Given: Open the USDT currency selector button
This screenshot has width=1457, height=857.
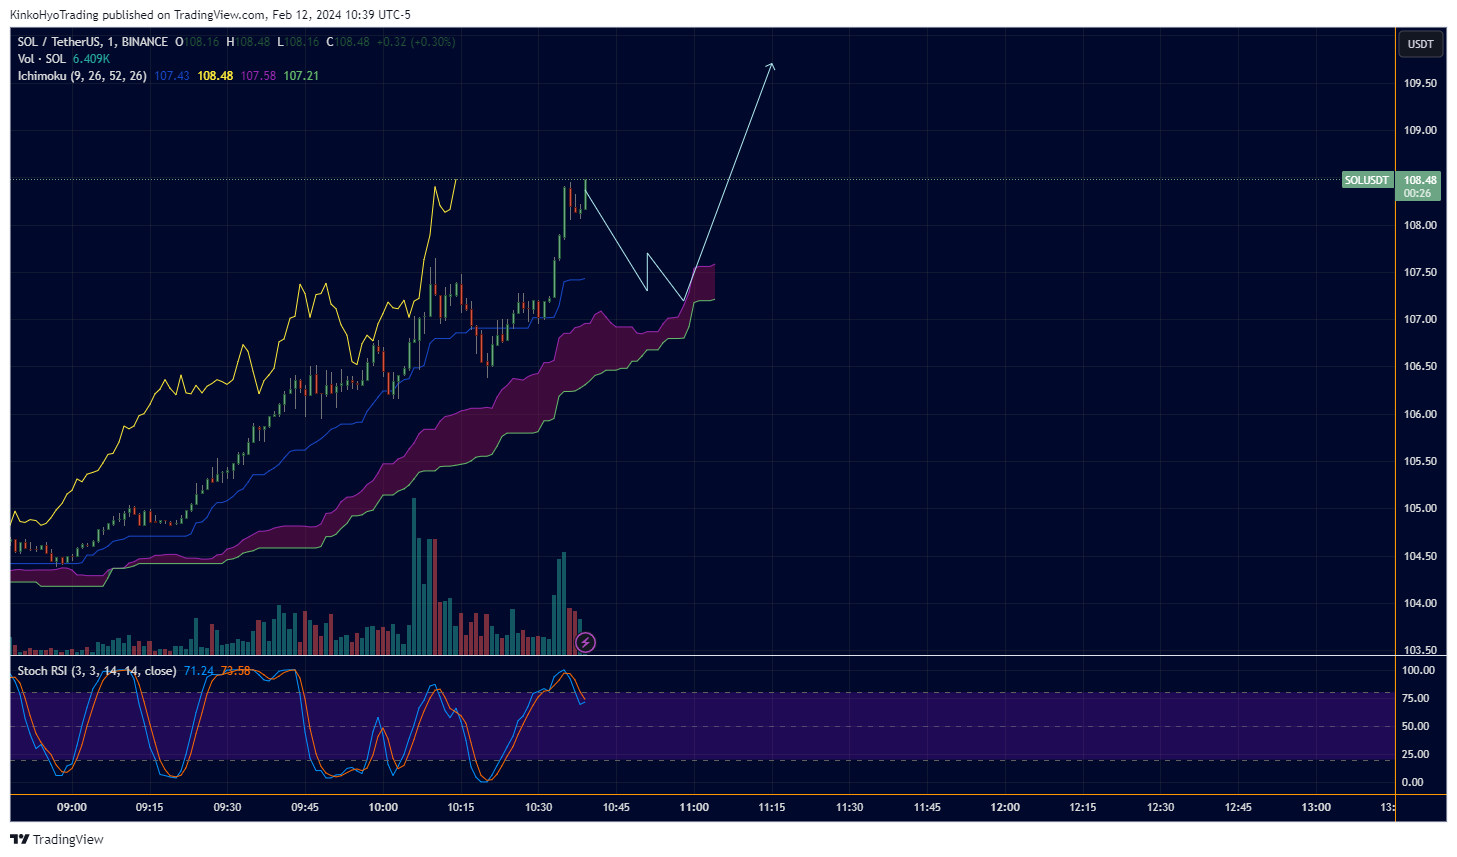Looking at the screenshot, I should pyautogui.click(x=1420, y=44).
